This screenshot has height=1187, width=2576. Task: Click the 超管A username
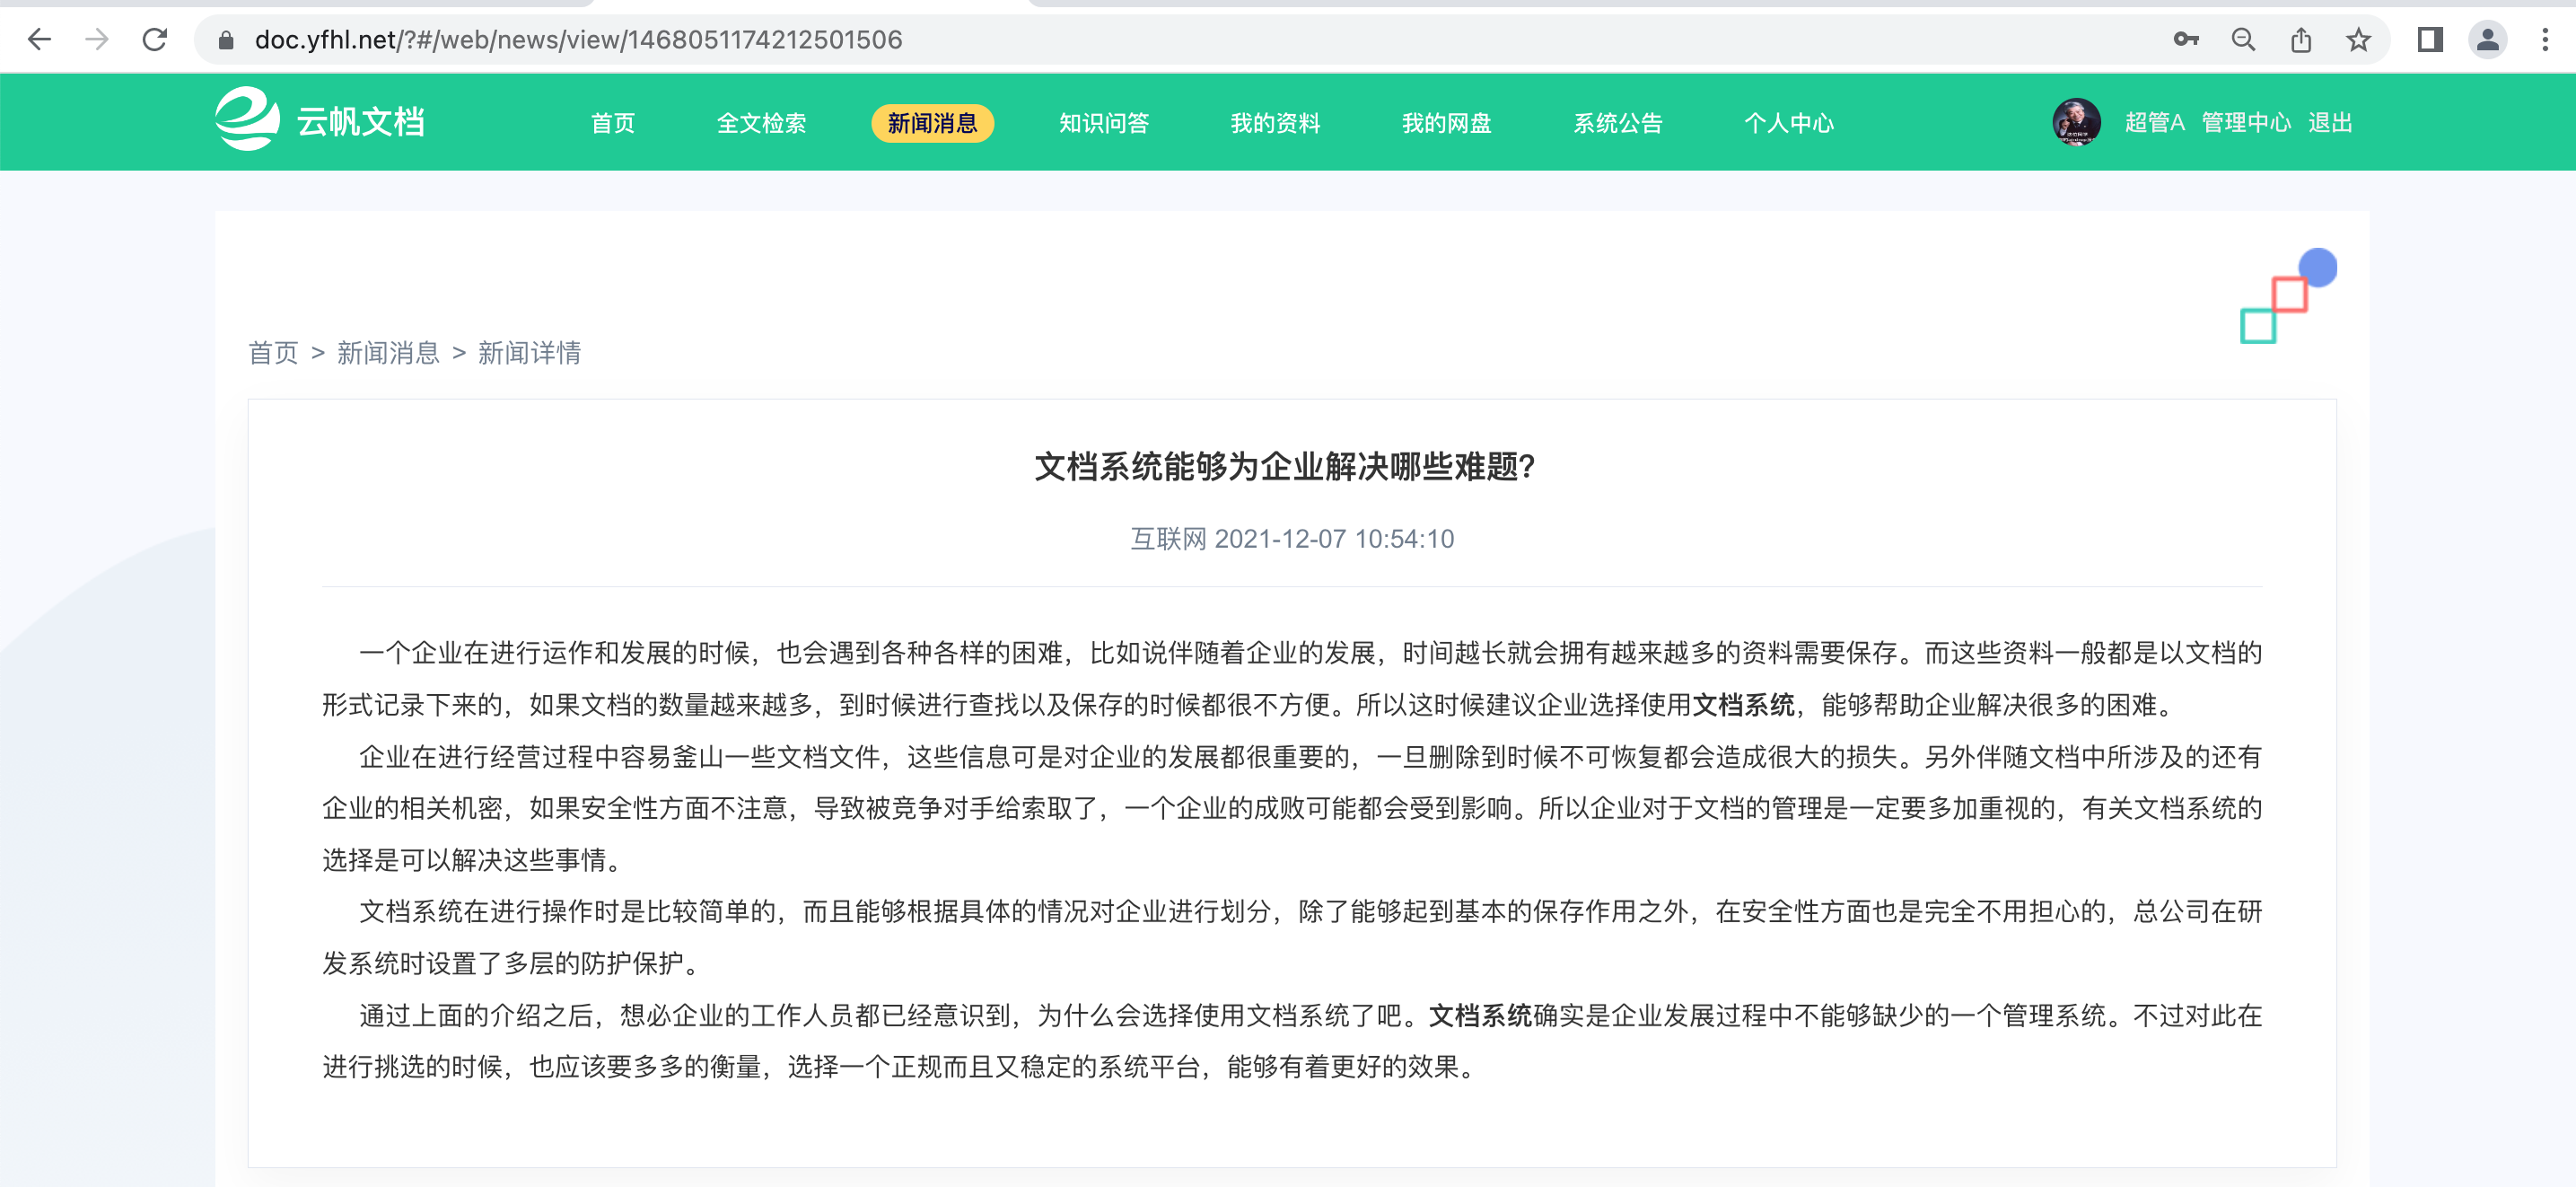coord(2154,122)
